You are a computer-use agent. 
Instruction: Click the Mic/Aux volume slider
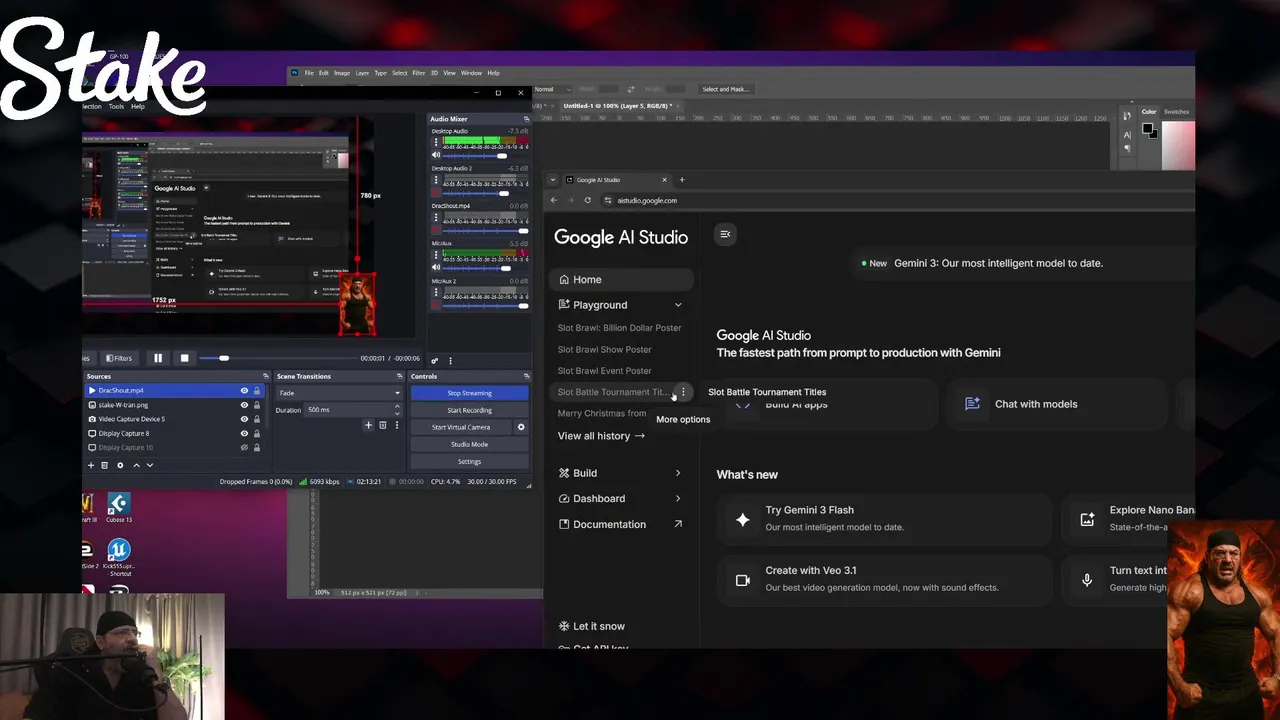click(486, 268)
